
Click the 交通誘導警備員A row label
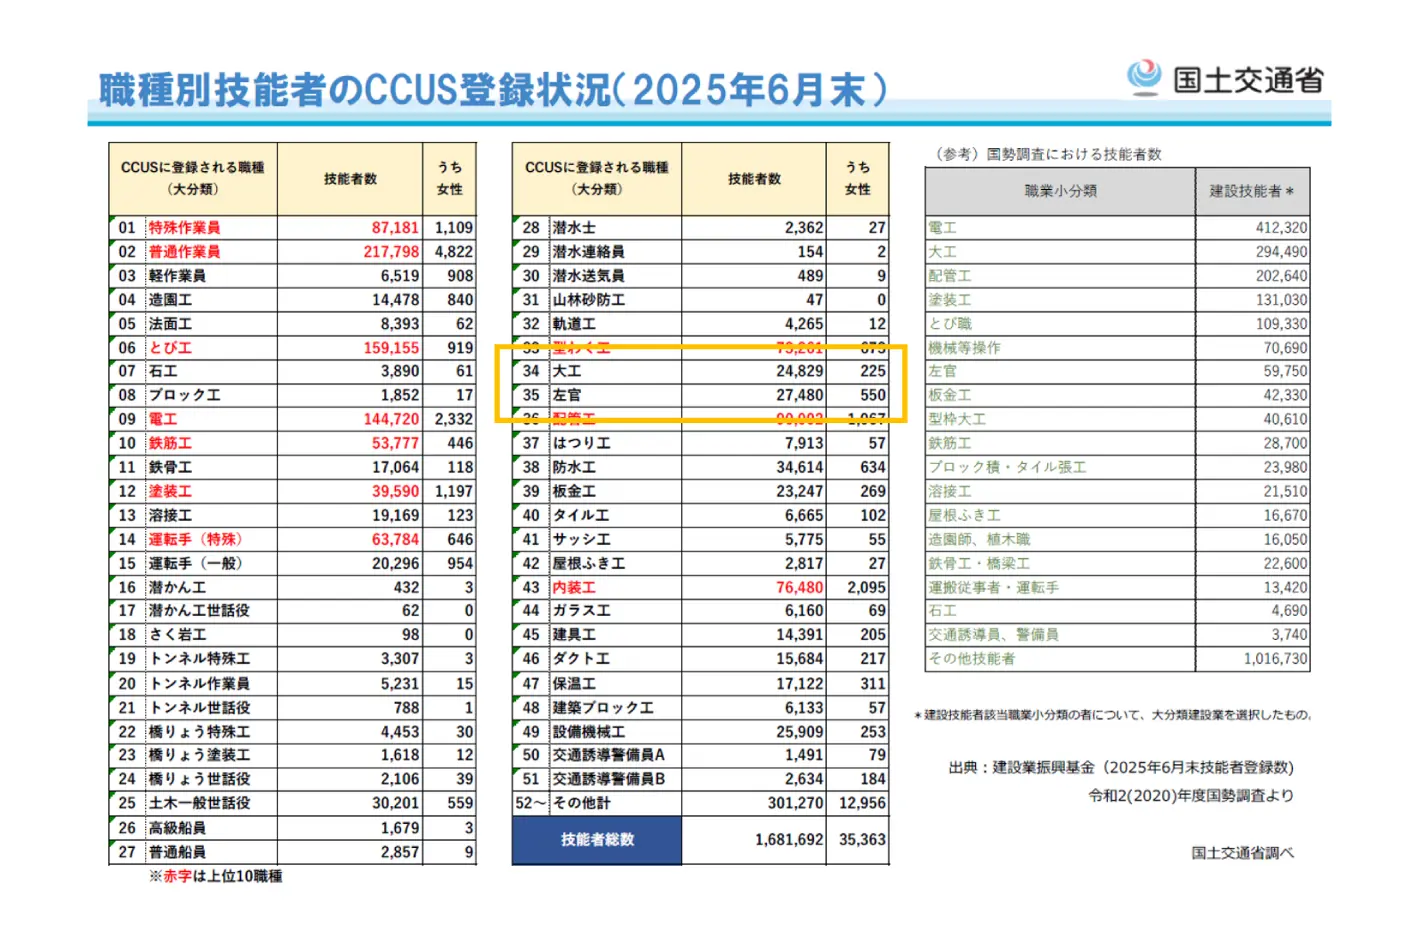click(x=608, y=755)
